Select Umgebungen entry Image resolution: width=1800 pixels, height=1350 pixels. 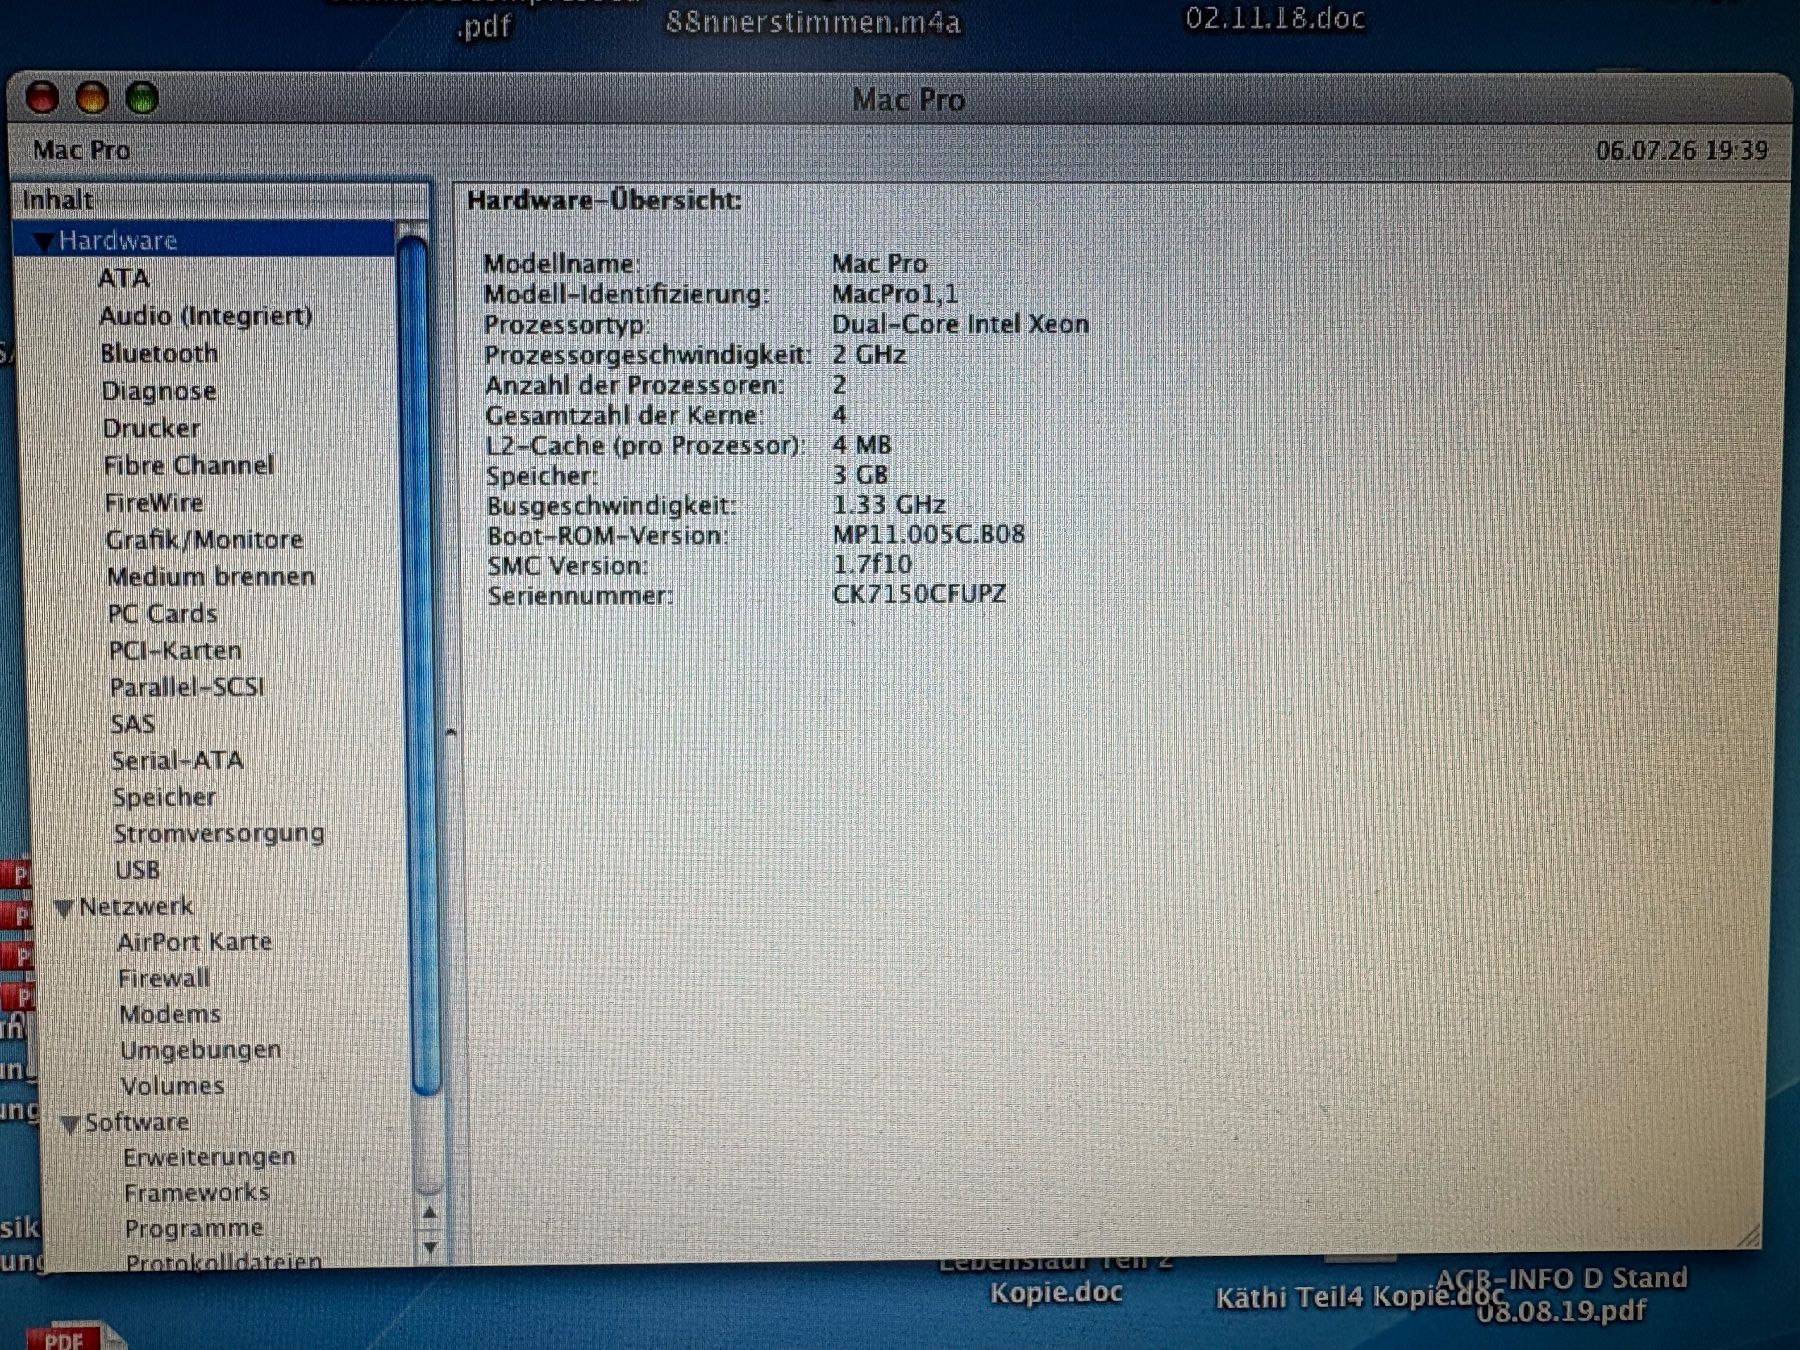pyautogui.click(x=201, y=1050)
